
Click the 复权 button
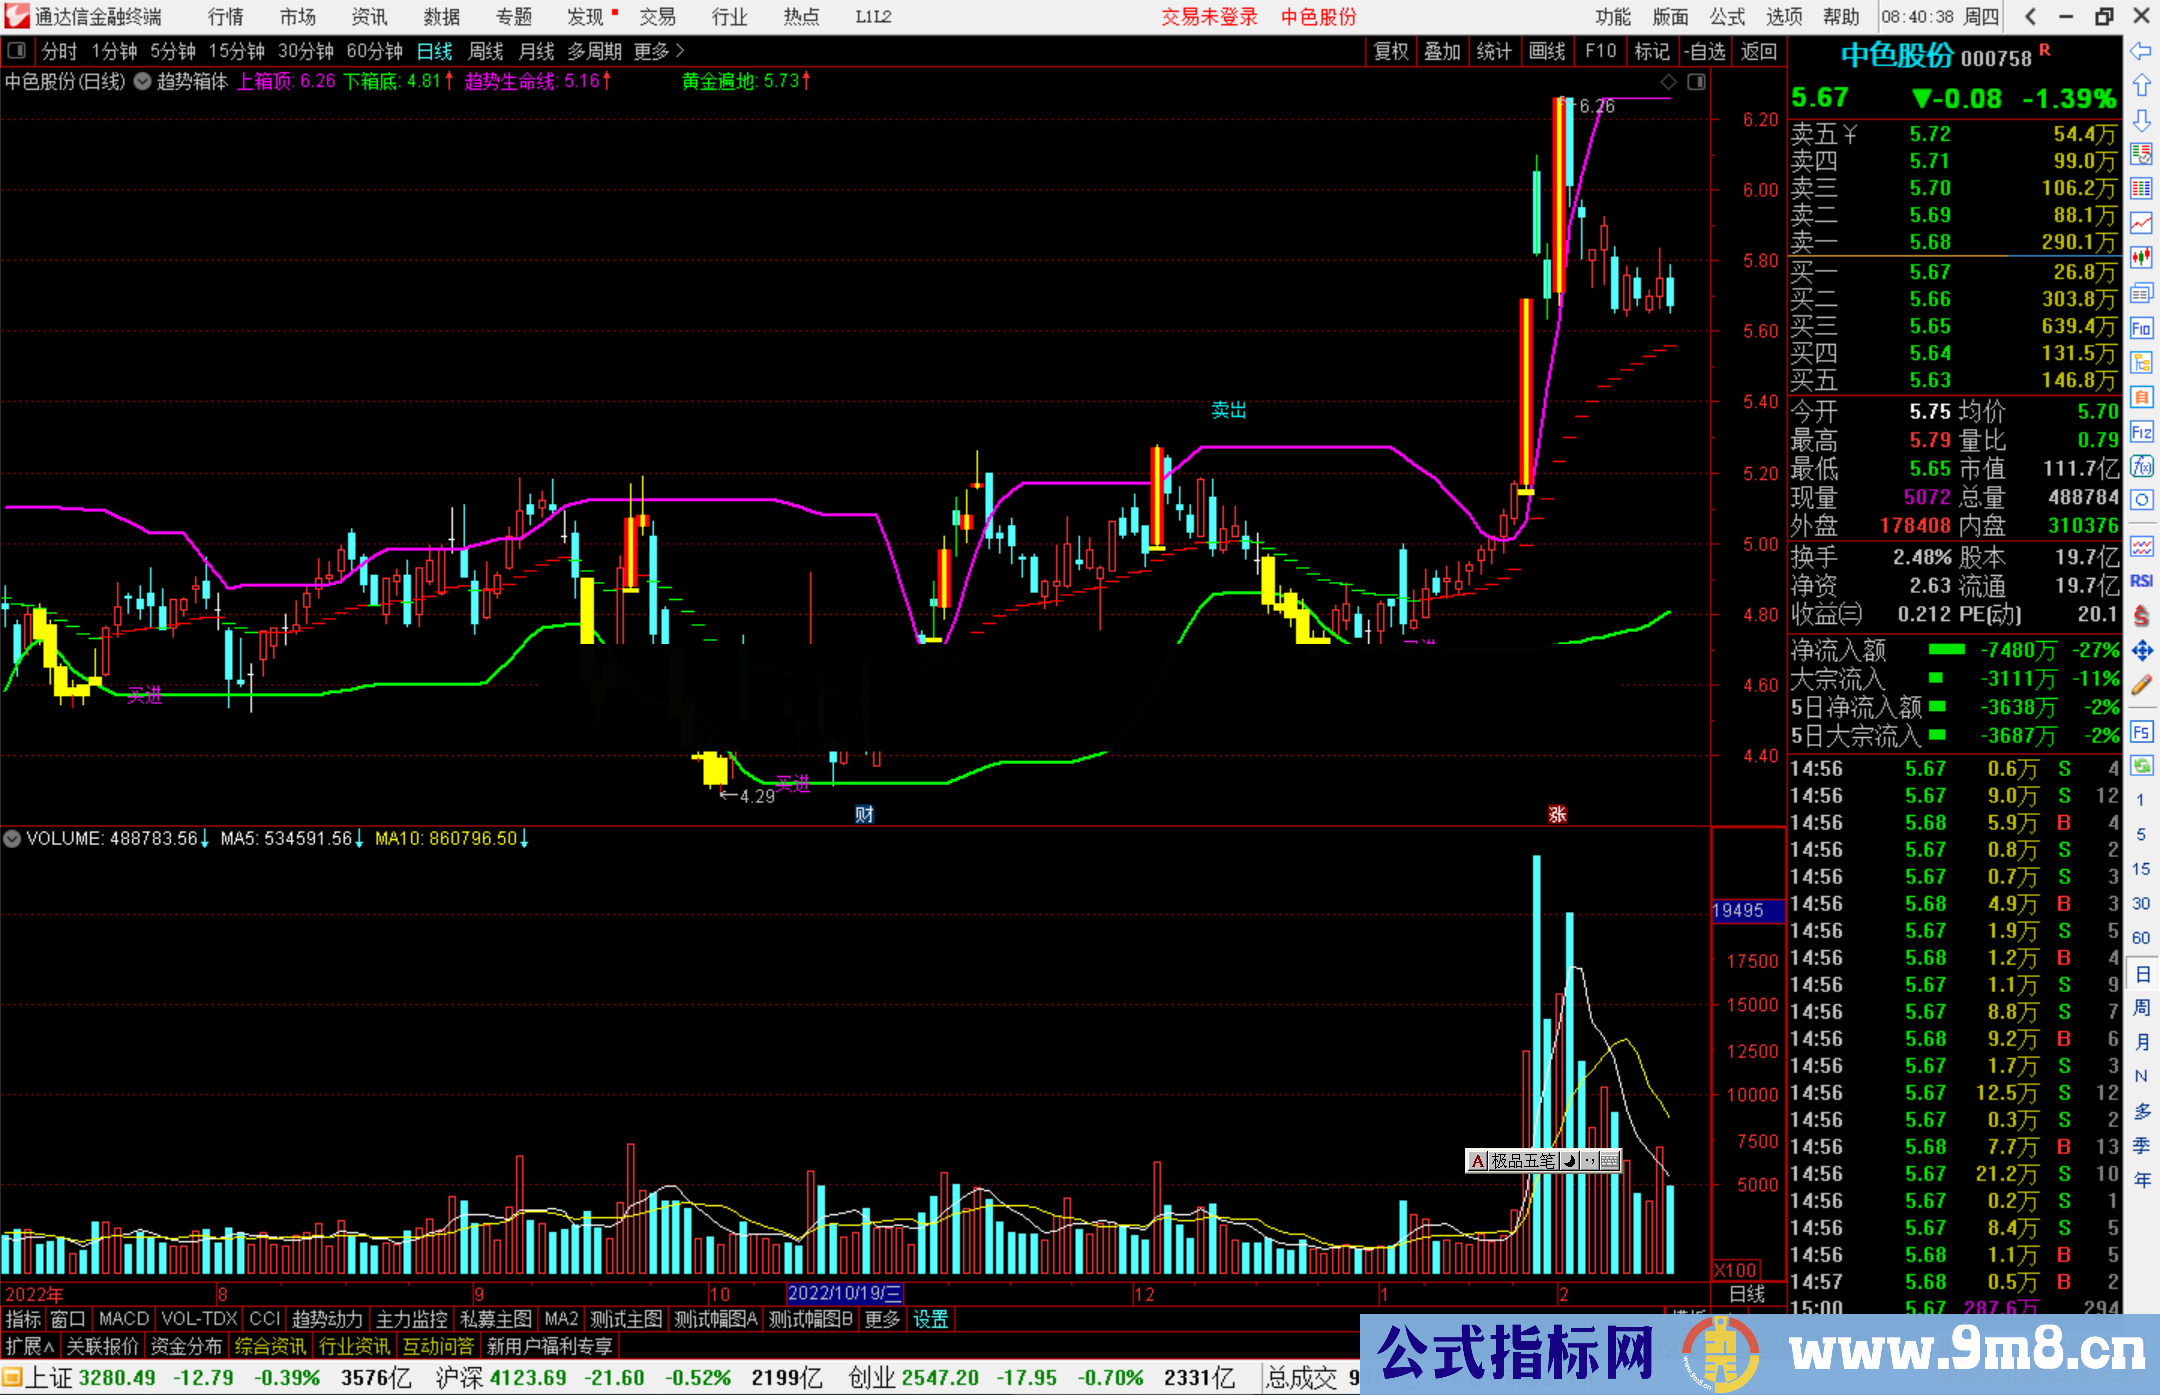click(1391, 51)
